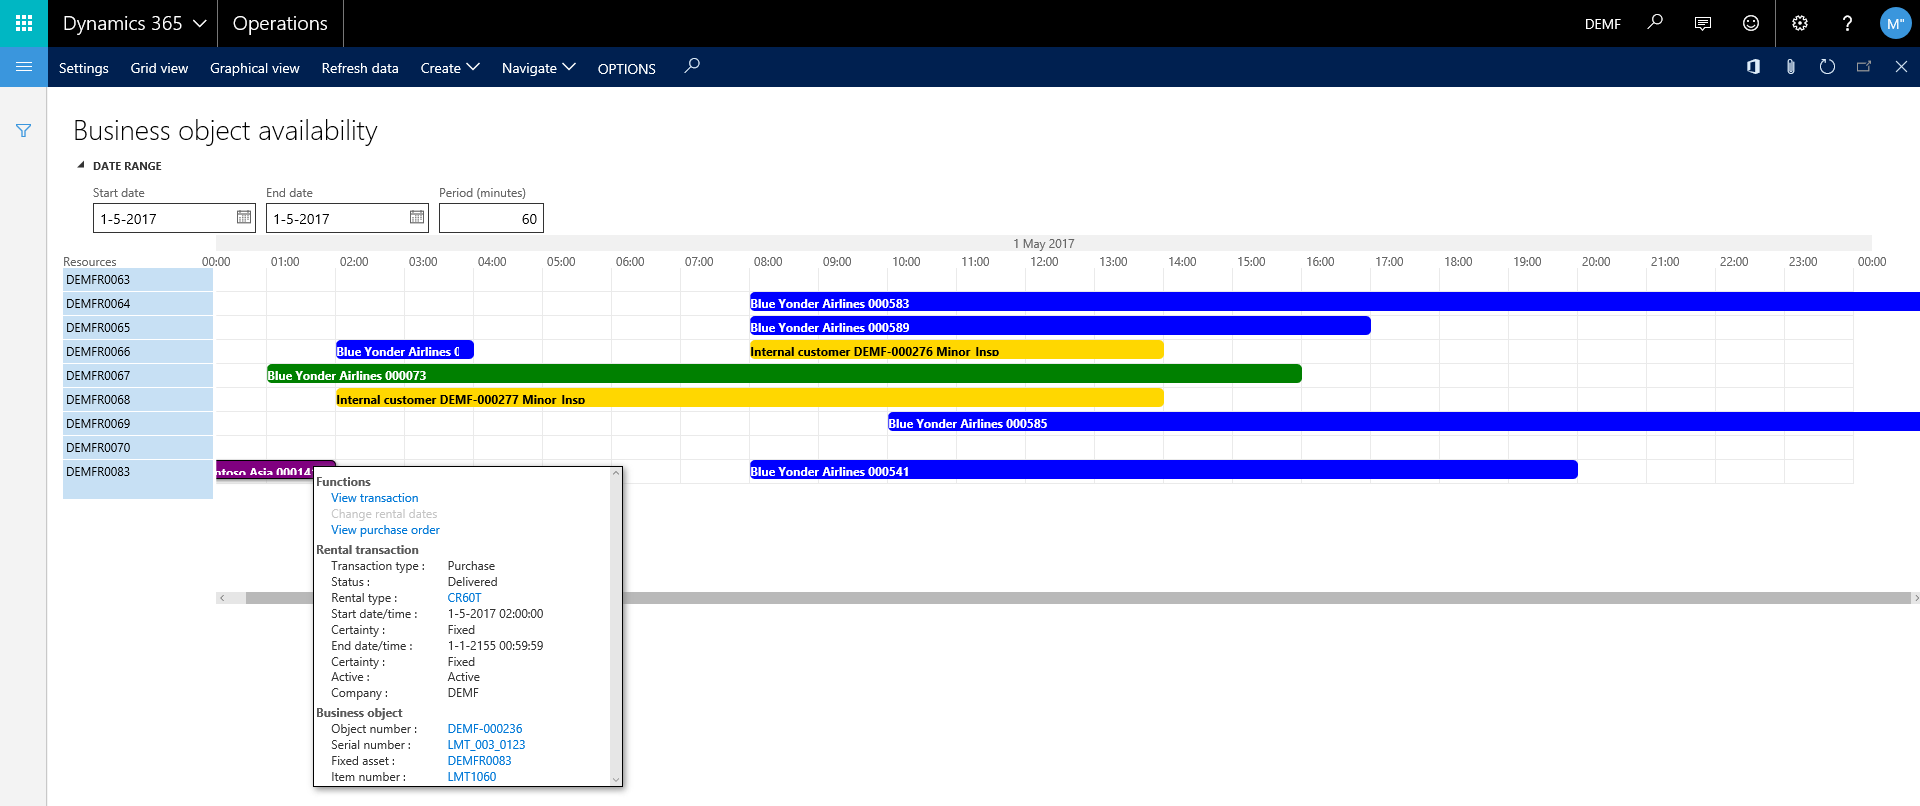This screenshot has height=806, width=1920.
Task: Click popup scrollbar up arrow
Action: tap(616, 473)
